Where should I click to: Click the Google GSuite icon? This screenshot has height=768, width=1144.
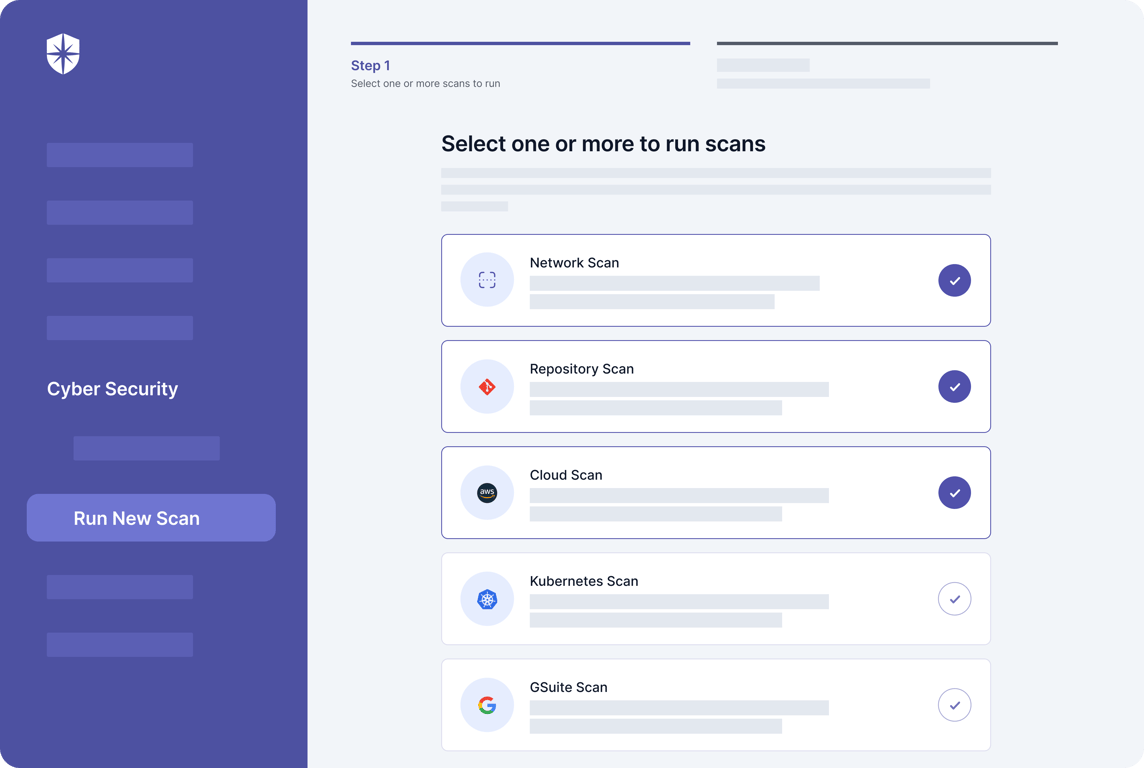(487, 705)
